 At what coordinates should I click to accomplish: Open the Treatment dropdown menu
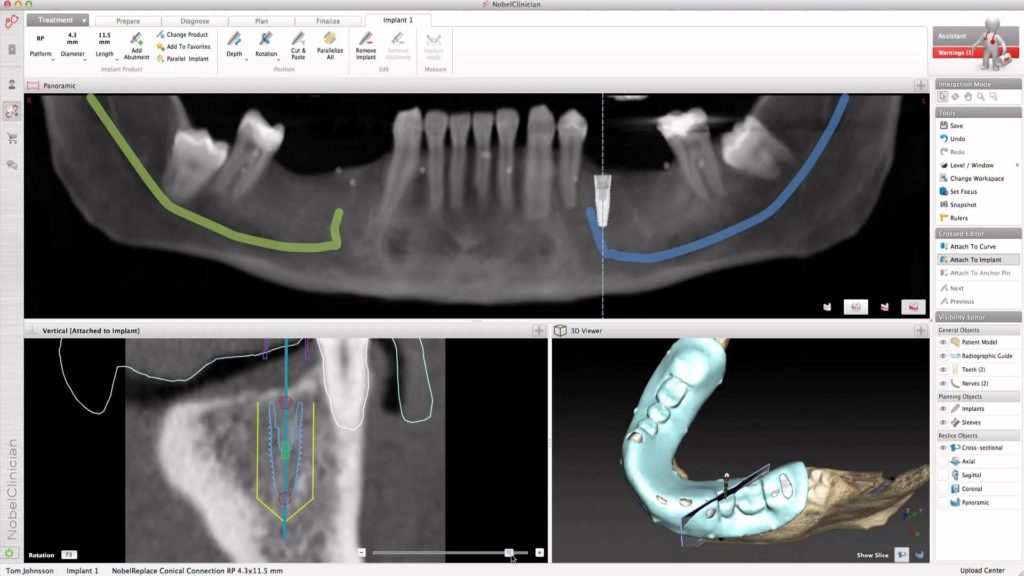click(x=62, y=20)
